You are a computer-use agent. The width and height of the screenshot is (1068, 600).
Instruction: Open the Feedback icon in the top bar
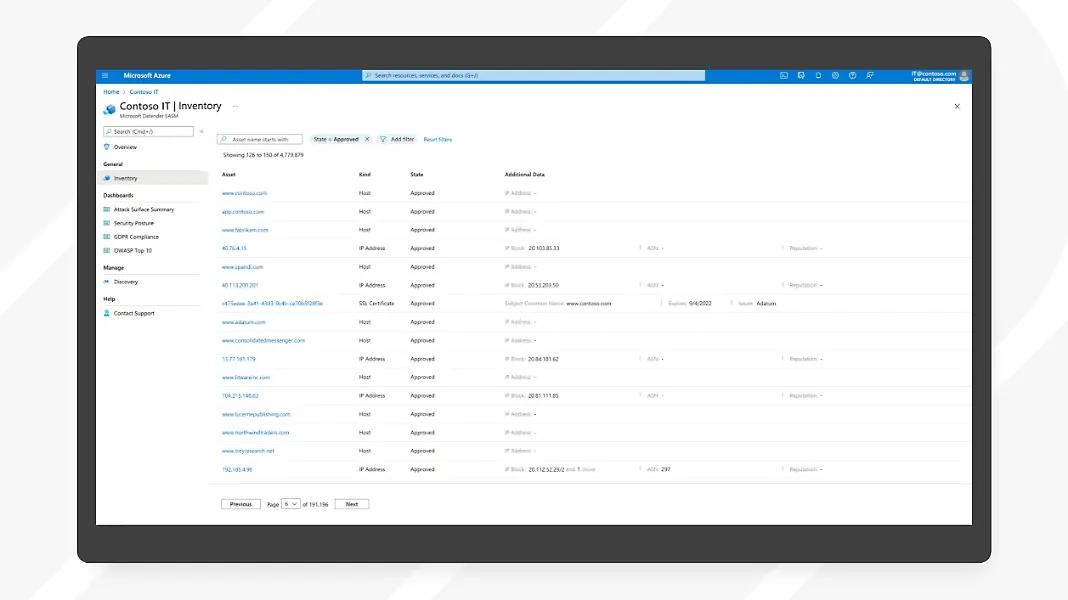(870, 76)
